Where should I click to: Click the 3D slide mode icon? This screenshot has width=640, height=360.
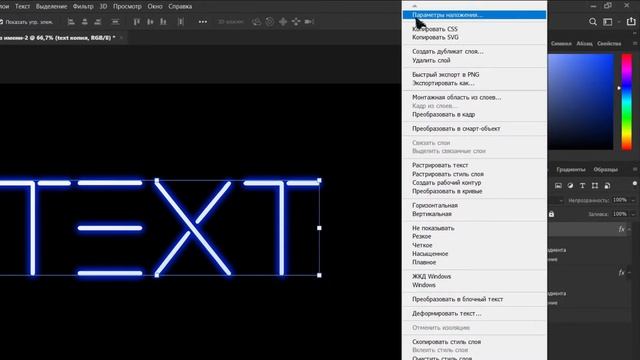[x=296, y=22]
